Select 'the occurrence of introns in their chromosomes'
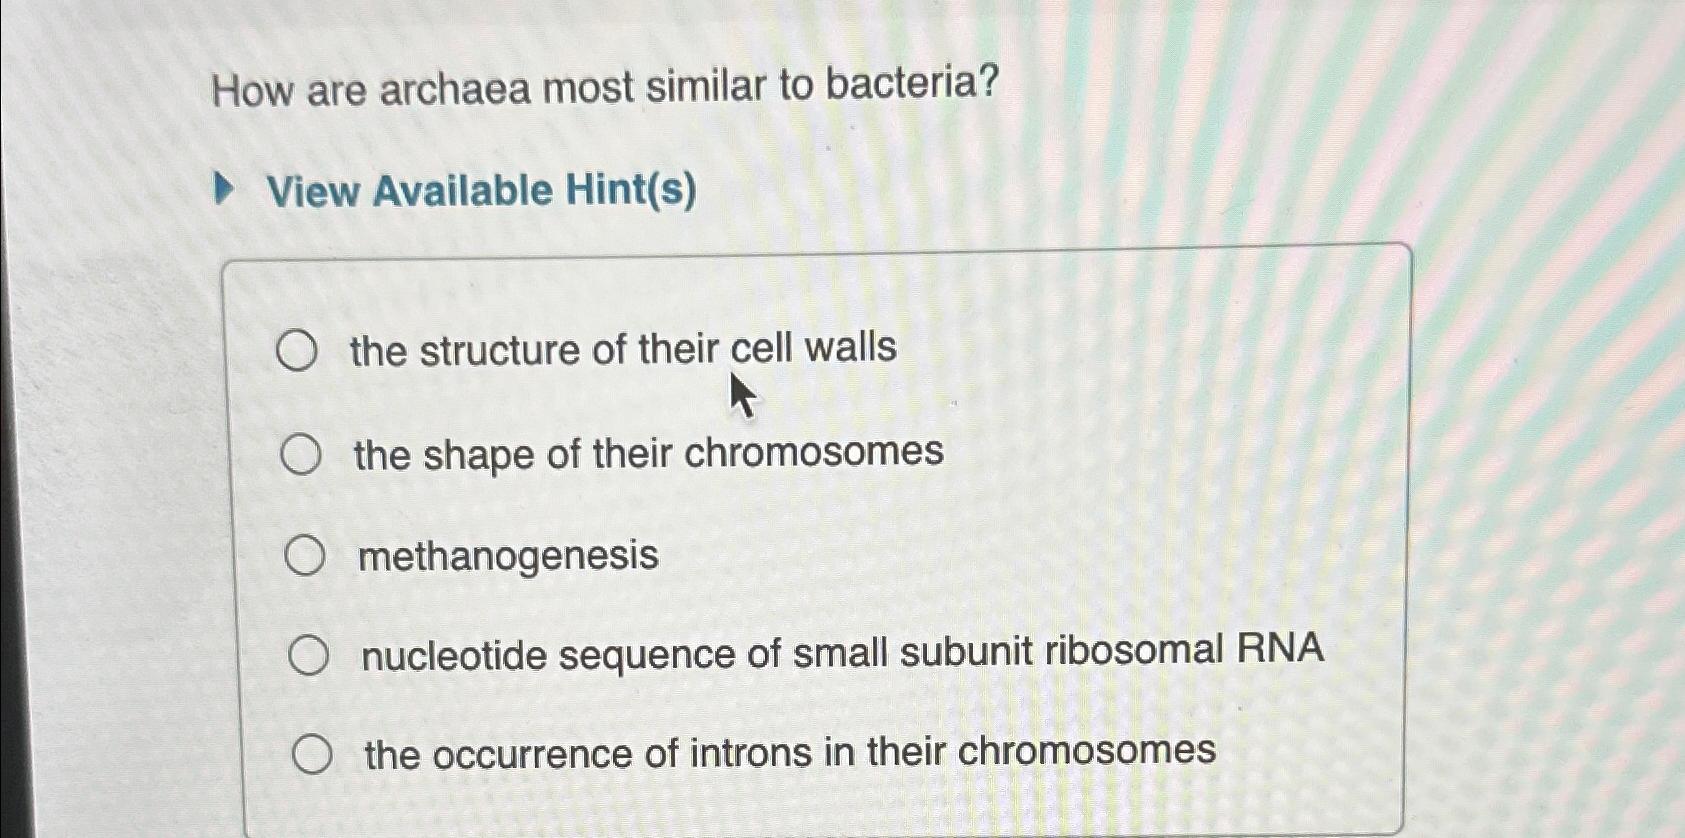This screenshot has height=838, width=1685. 313,753
